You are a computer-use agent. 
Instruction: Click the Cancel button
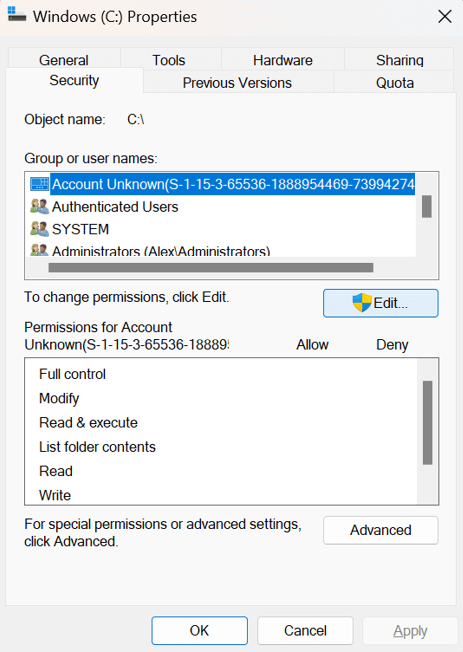click(305, 630)
